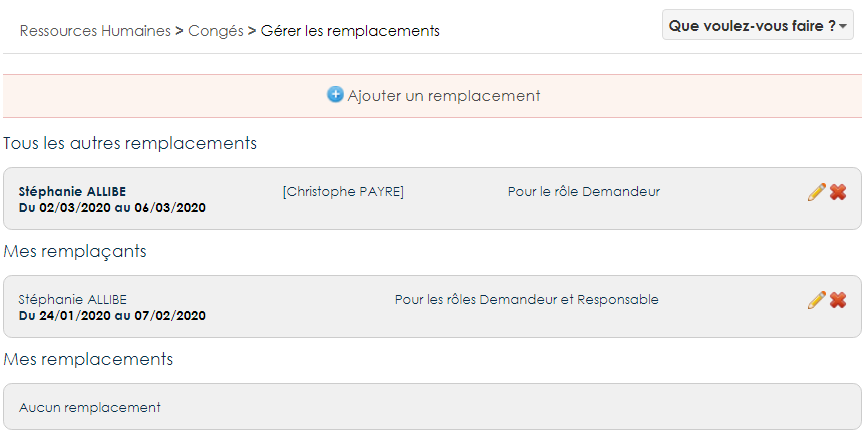Click the "Ajouter un remplacement" link text
This screenshot has width=865, height=440.
[444, 96]
